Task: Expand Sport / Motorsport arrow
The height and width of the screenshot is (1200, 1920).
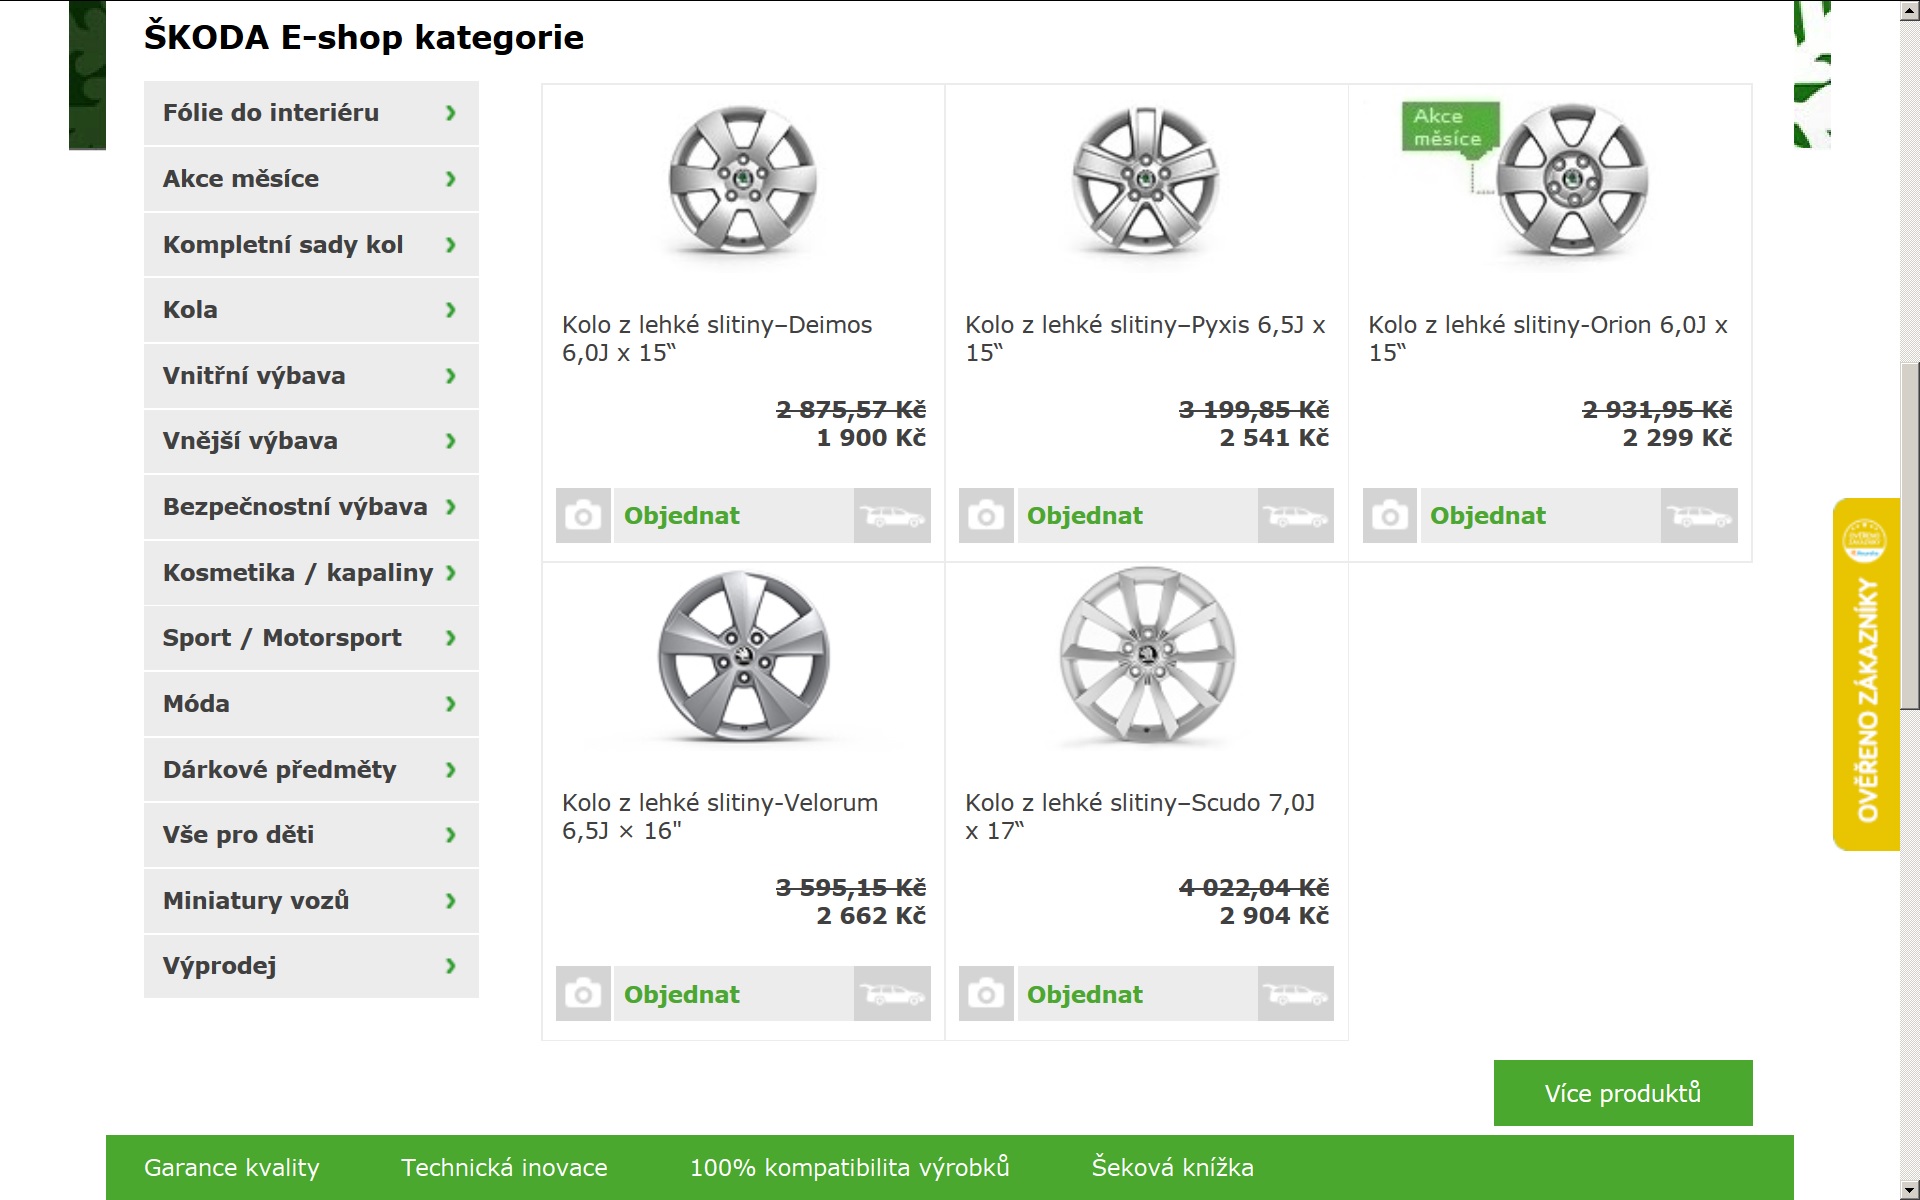Action: tap(451, 638)
